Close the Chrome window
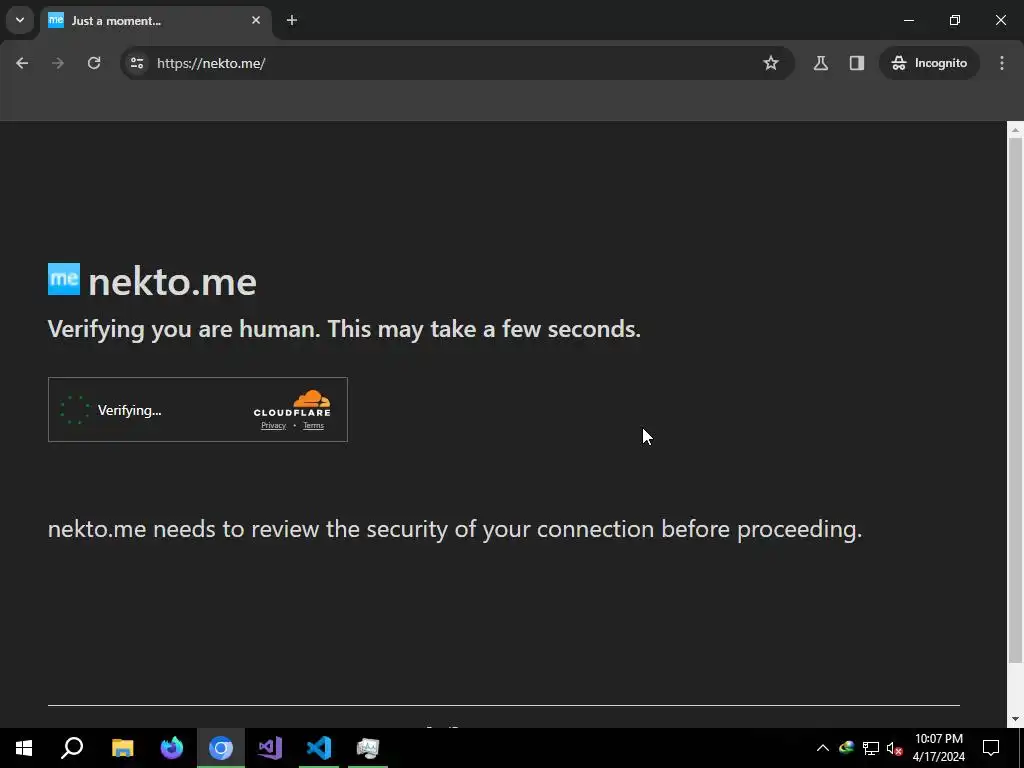The width and height of the screenshot is (1024, 768). click(1000, 20)
